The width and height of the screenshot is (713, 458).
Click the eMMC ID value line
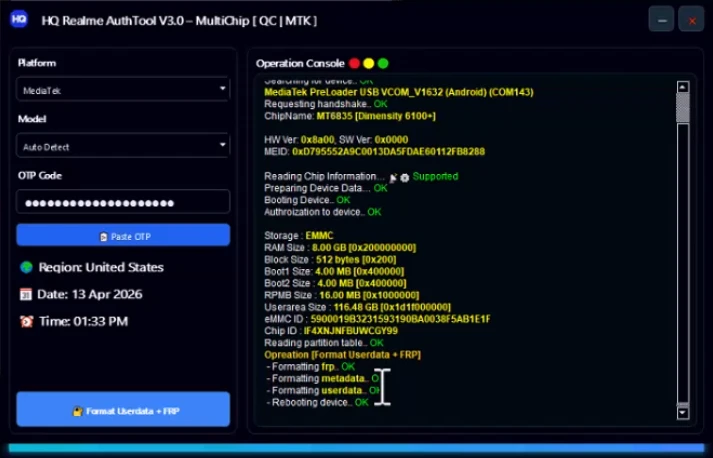click(377, 319)
